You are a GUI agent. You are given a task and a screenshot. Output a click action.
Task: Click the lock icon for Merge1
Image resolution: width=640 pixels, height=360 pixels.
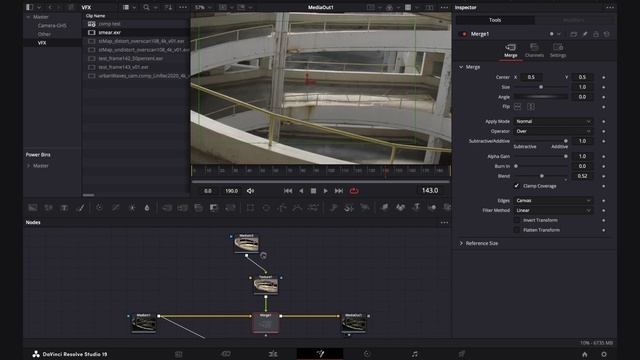[x=596, y=34]
